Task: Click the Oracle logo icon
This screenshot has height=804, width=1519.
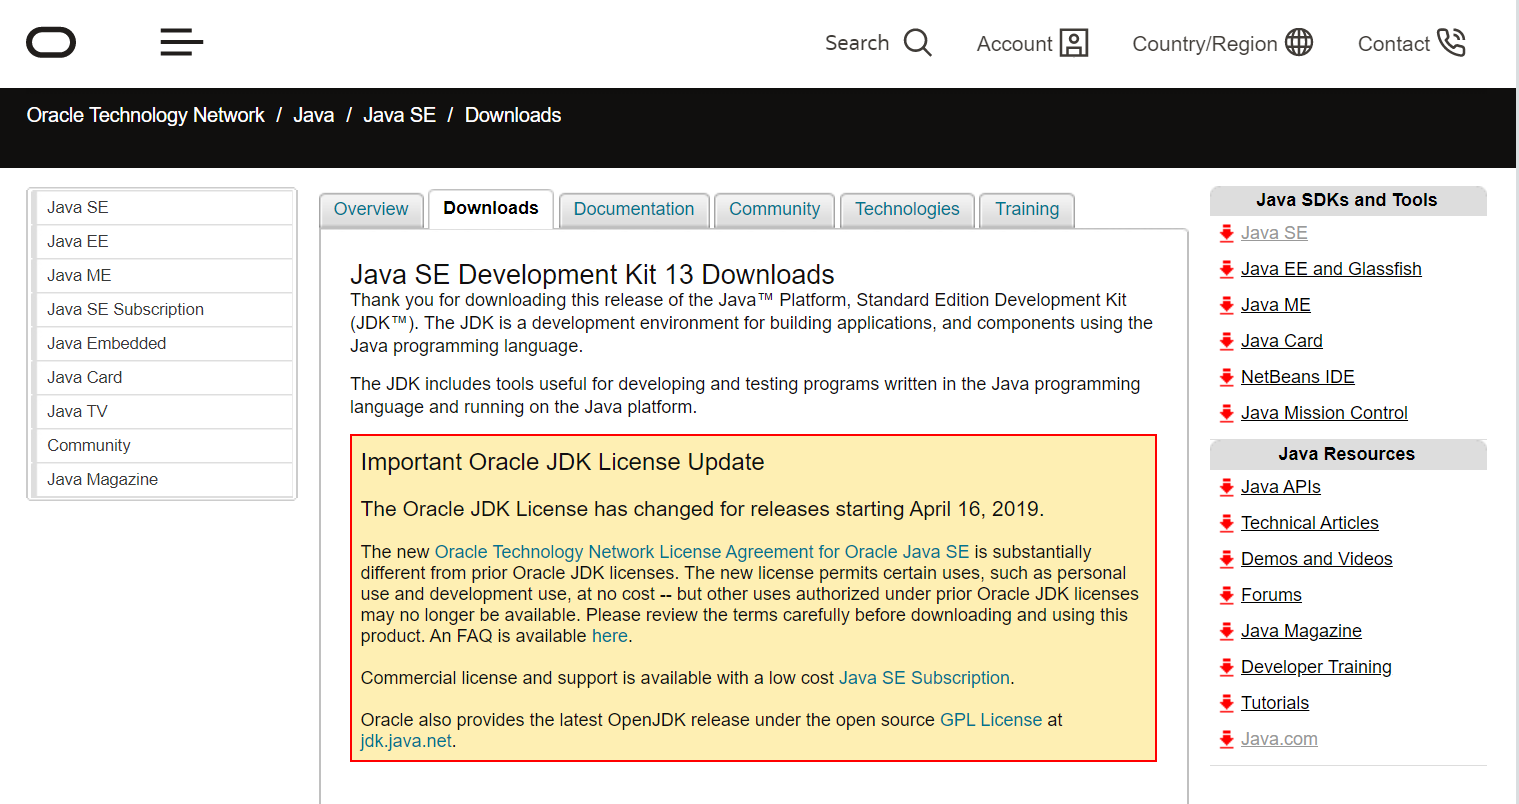Action: [51, 43]
